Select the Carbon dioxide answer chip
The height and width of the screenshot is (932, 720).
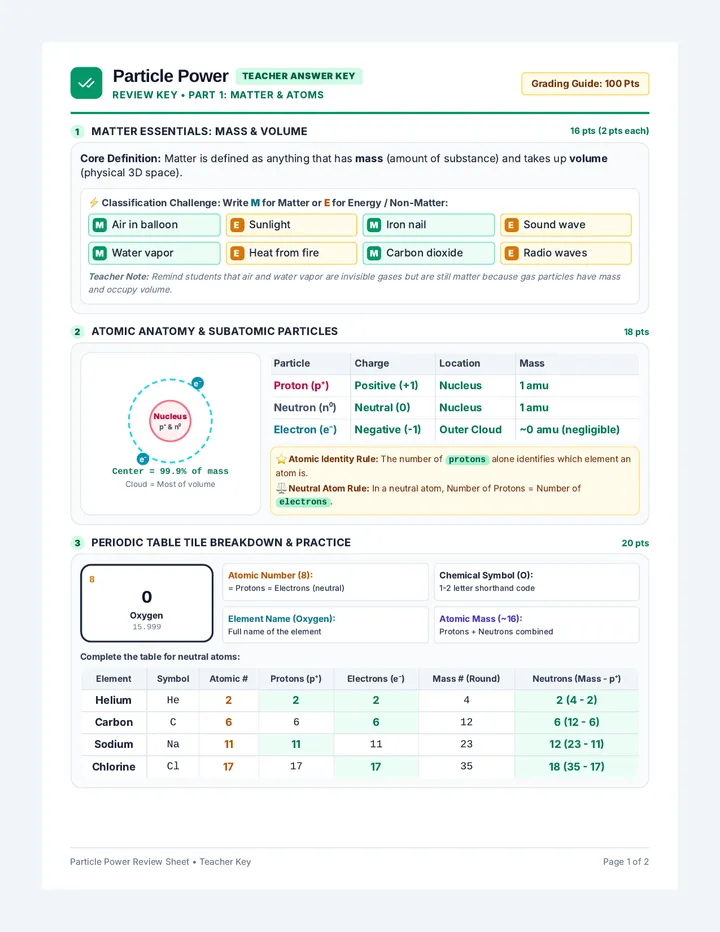(429, 253)
